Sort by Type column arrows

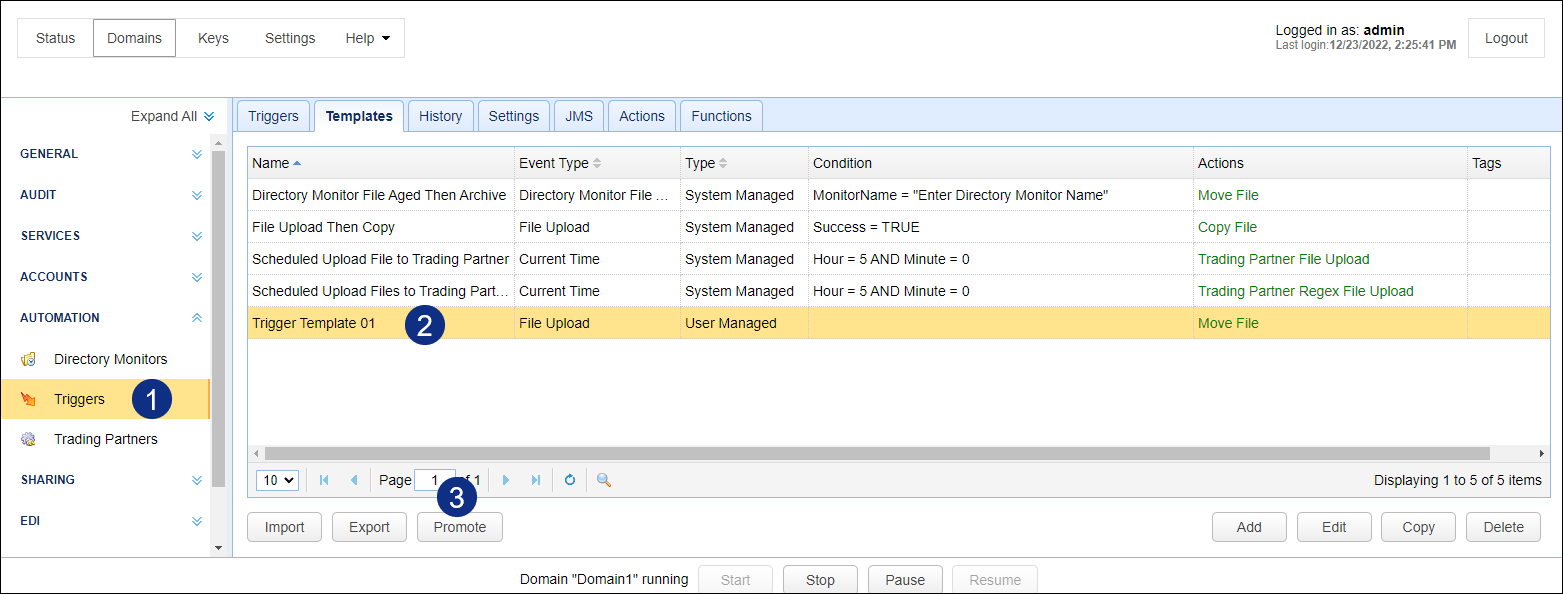tap(723, 163)
